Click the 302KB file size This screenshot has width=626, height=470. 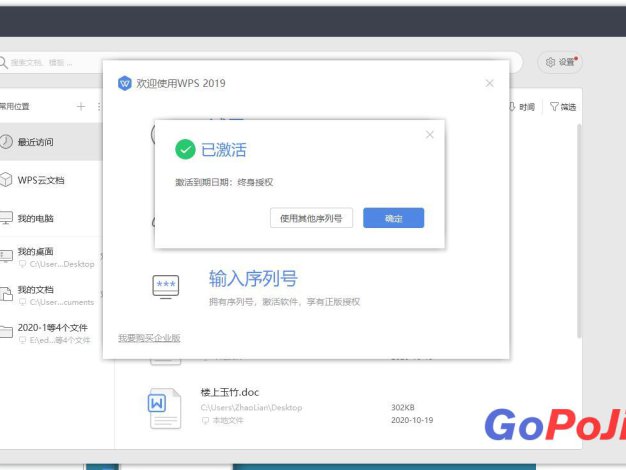point(403,407)
